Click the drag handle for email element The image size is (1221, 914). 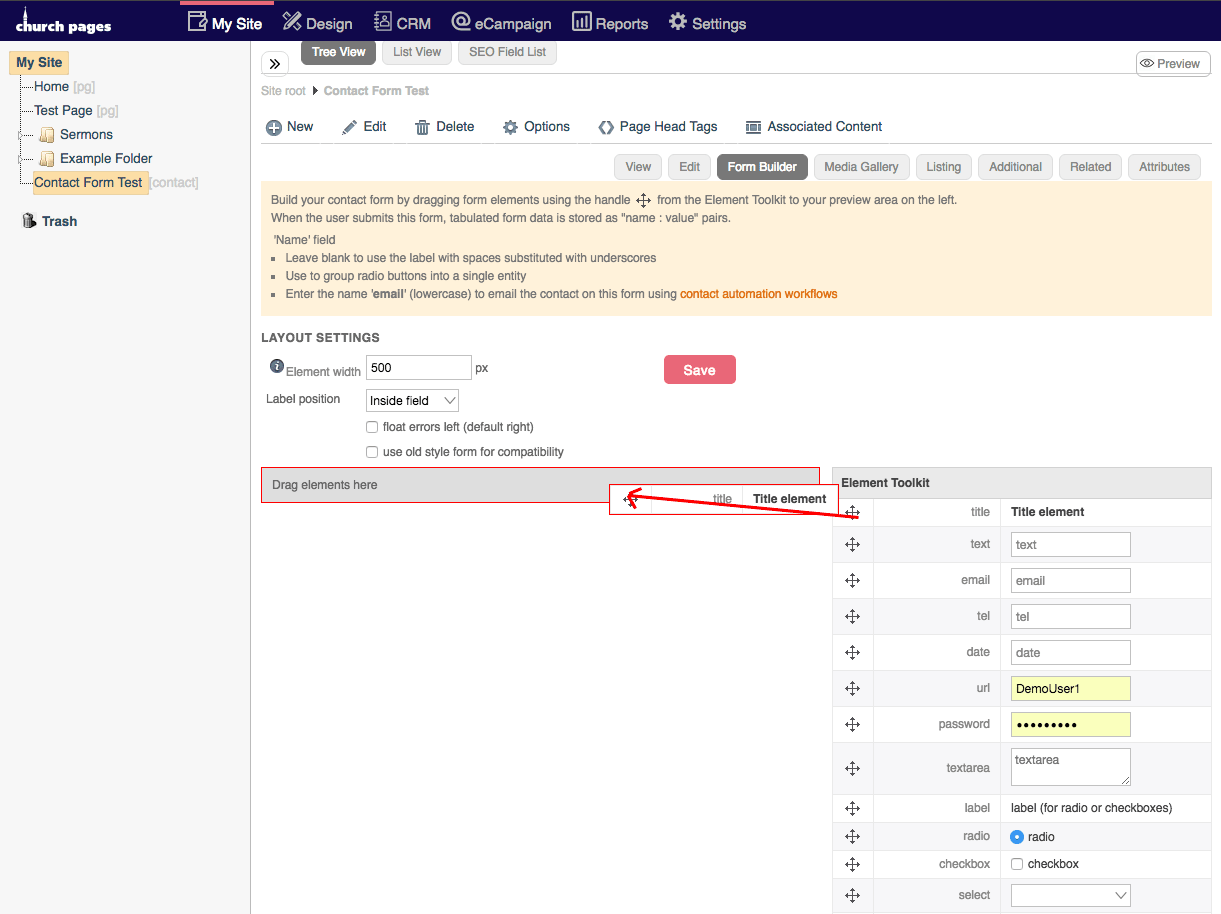(852, 581)
